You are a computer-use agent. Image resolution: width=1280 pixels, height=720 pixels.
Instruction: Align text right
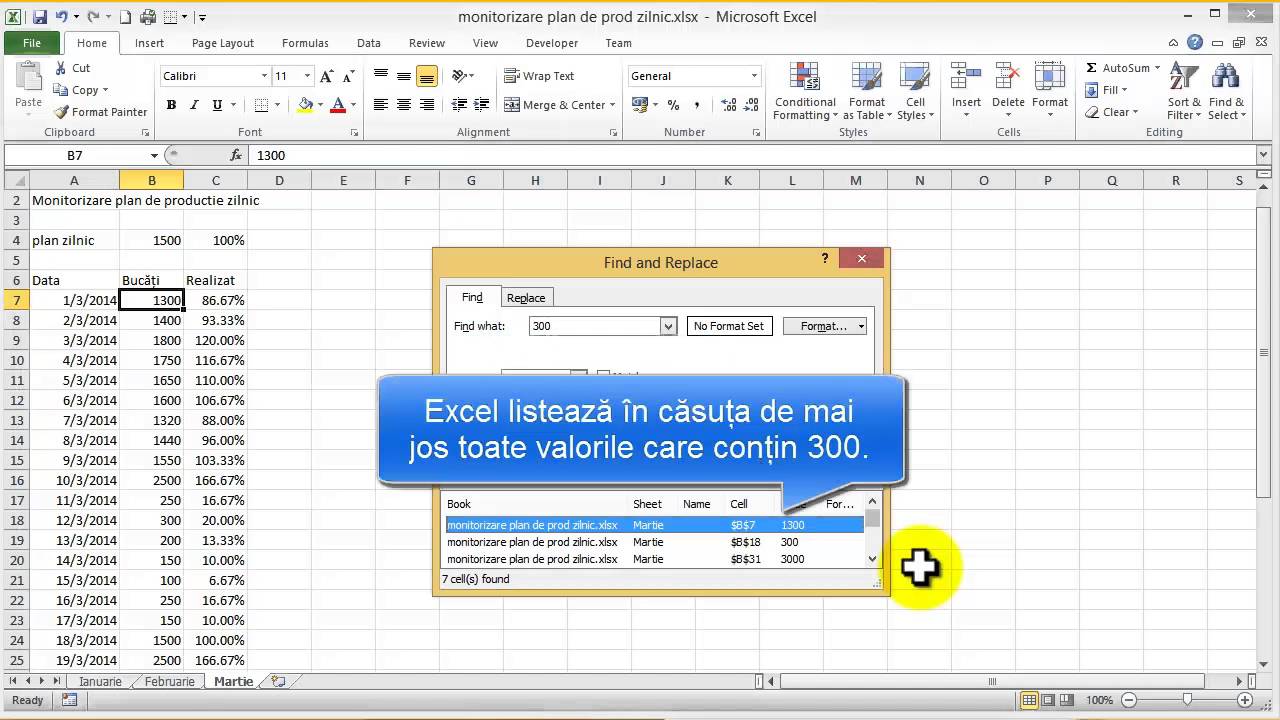[x=427, y=105]
